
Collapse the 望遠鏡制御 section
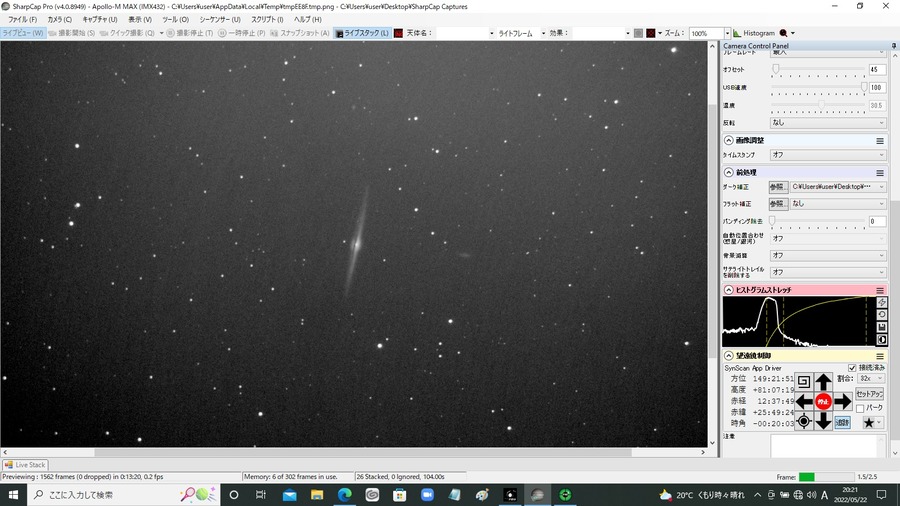pyautogui.click(x=728, y=356)
